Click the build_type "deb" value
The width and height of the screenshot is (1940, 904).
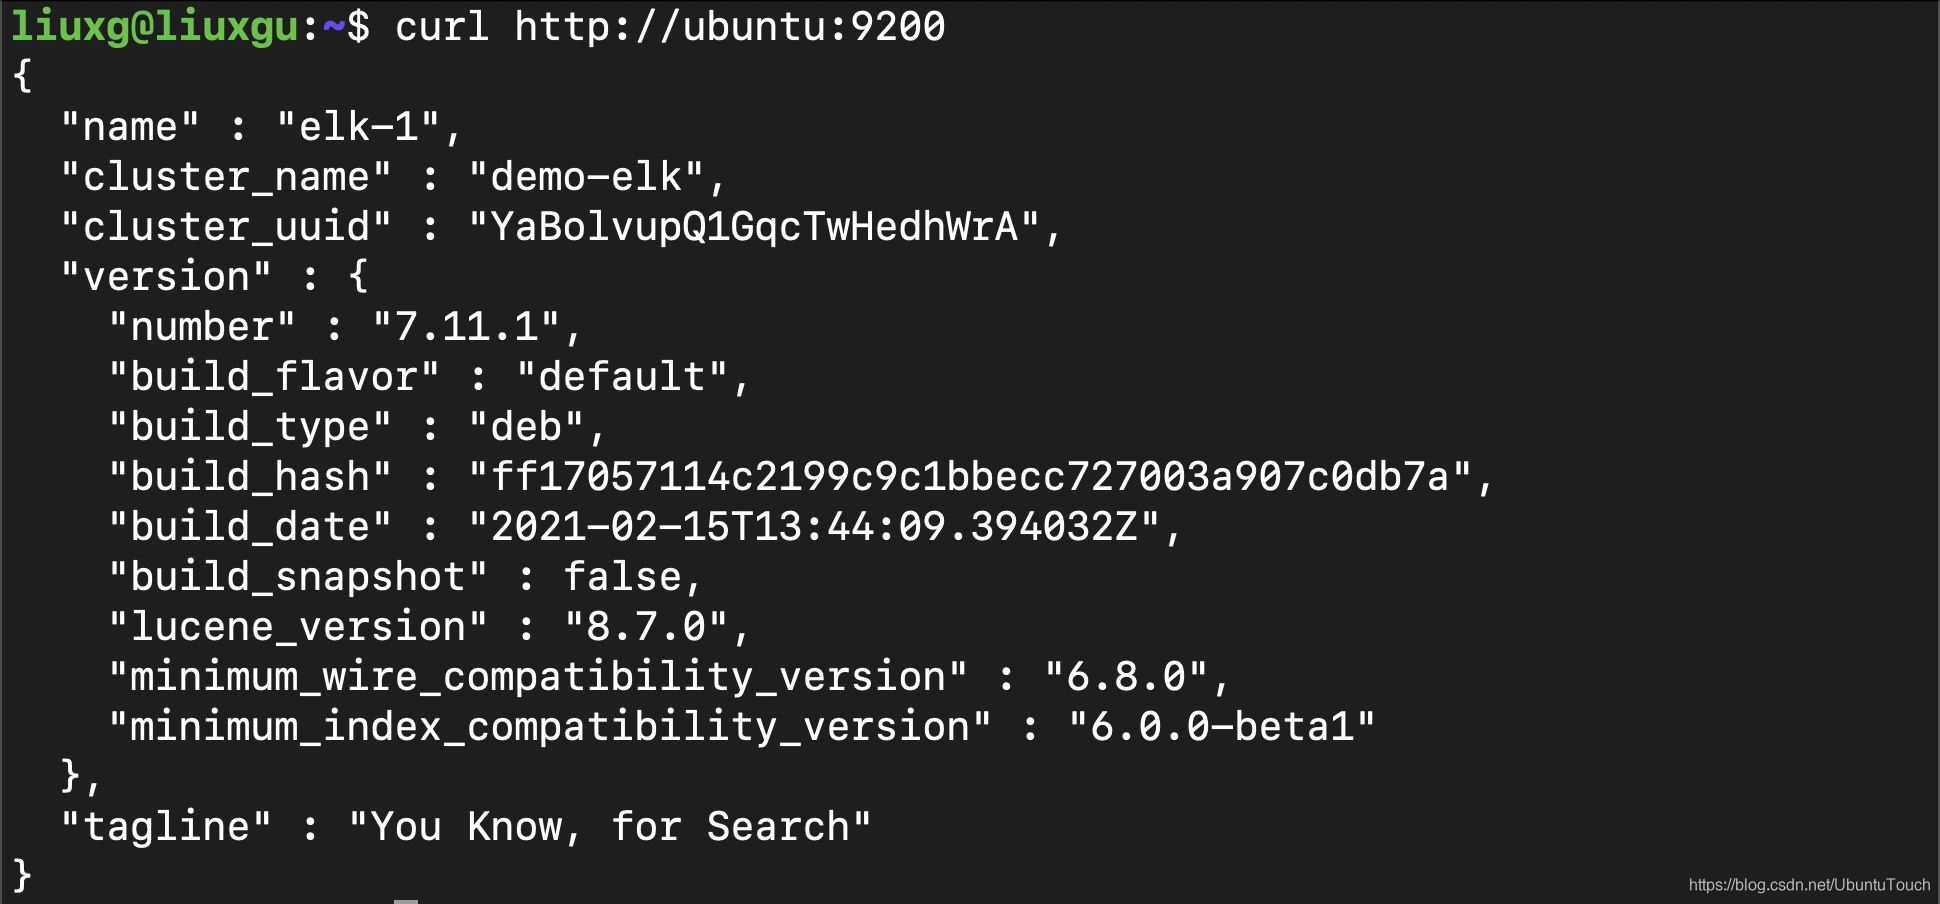[x=526, y=428]
